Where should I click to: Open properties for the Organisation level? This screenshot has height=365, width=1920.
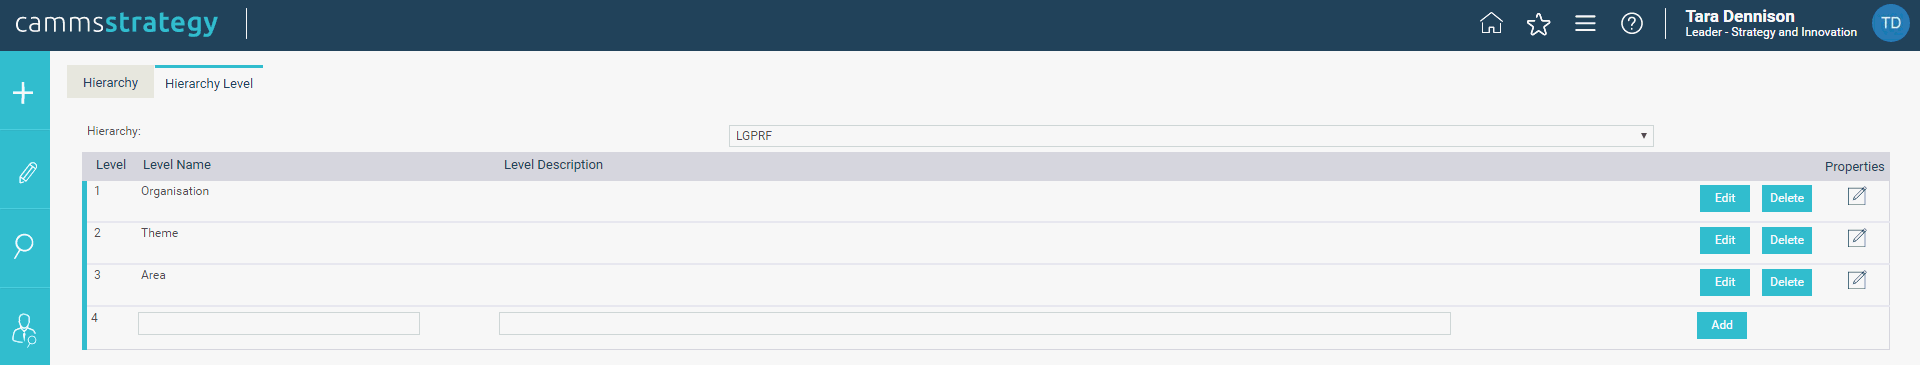pyautogui.click(x=1857, y=196)
